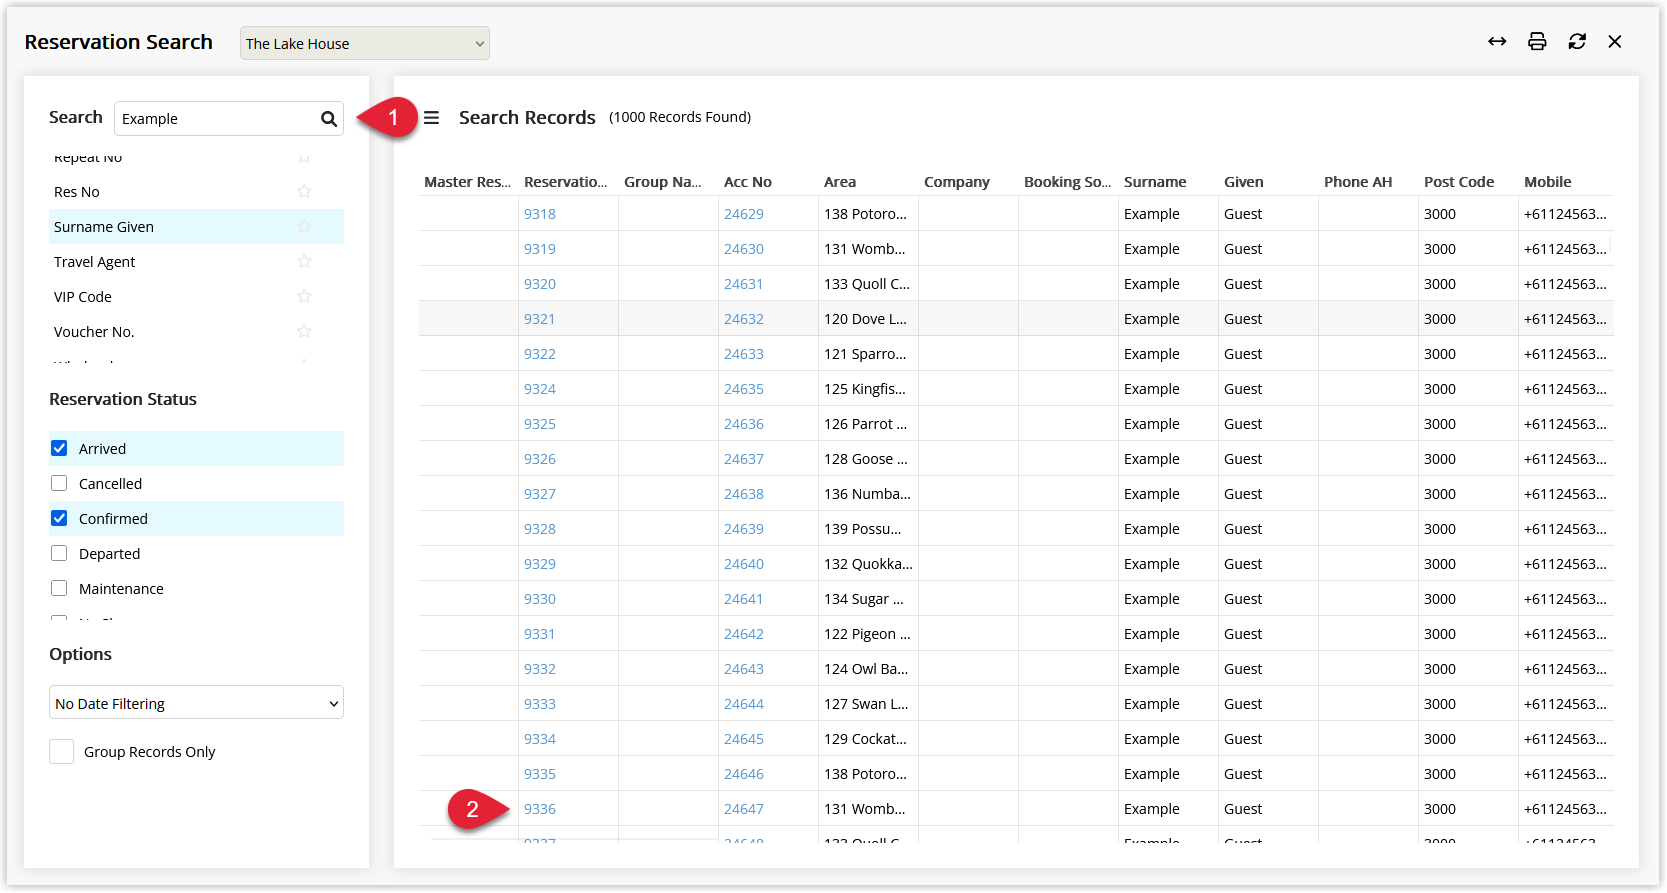Open the No Date Filtering dropdown
Viewport: 1667px width, 893px height.
196,703
